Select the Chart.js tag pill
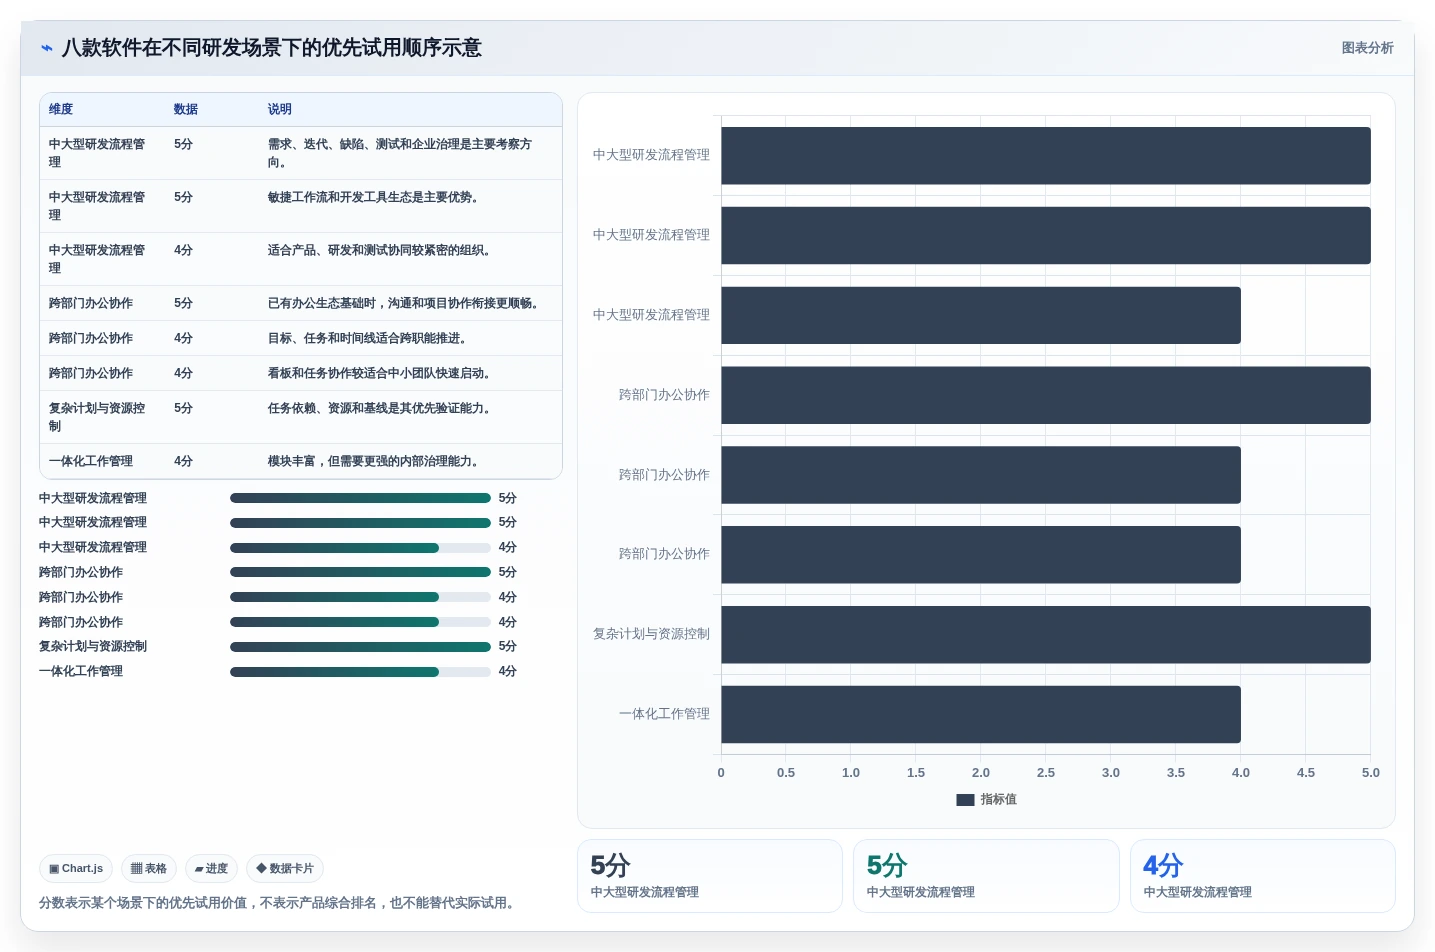Viewport: 1435px width, 952px height. [76, 868]
